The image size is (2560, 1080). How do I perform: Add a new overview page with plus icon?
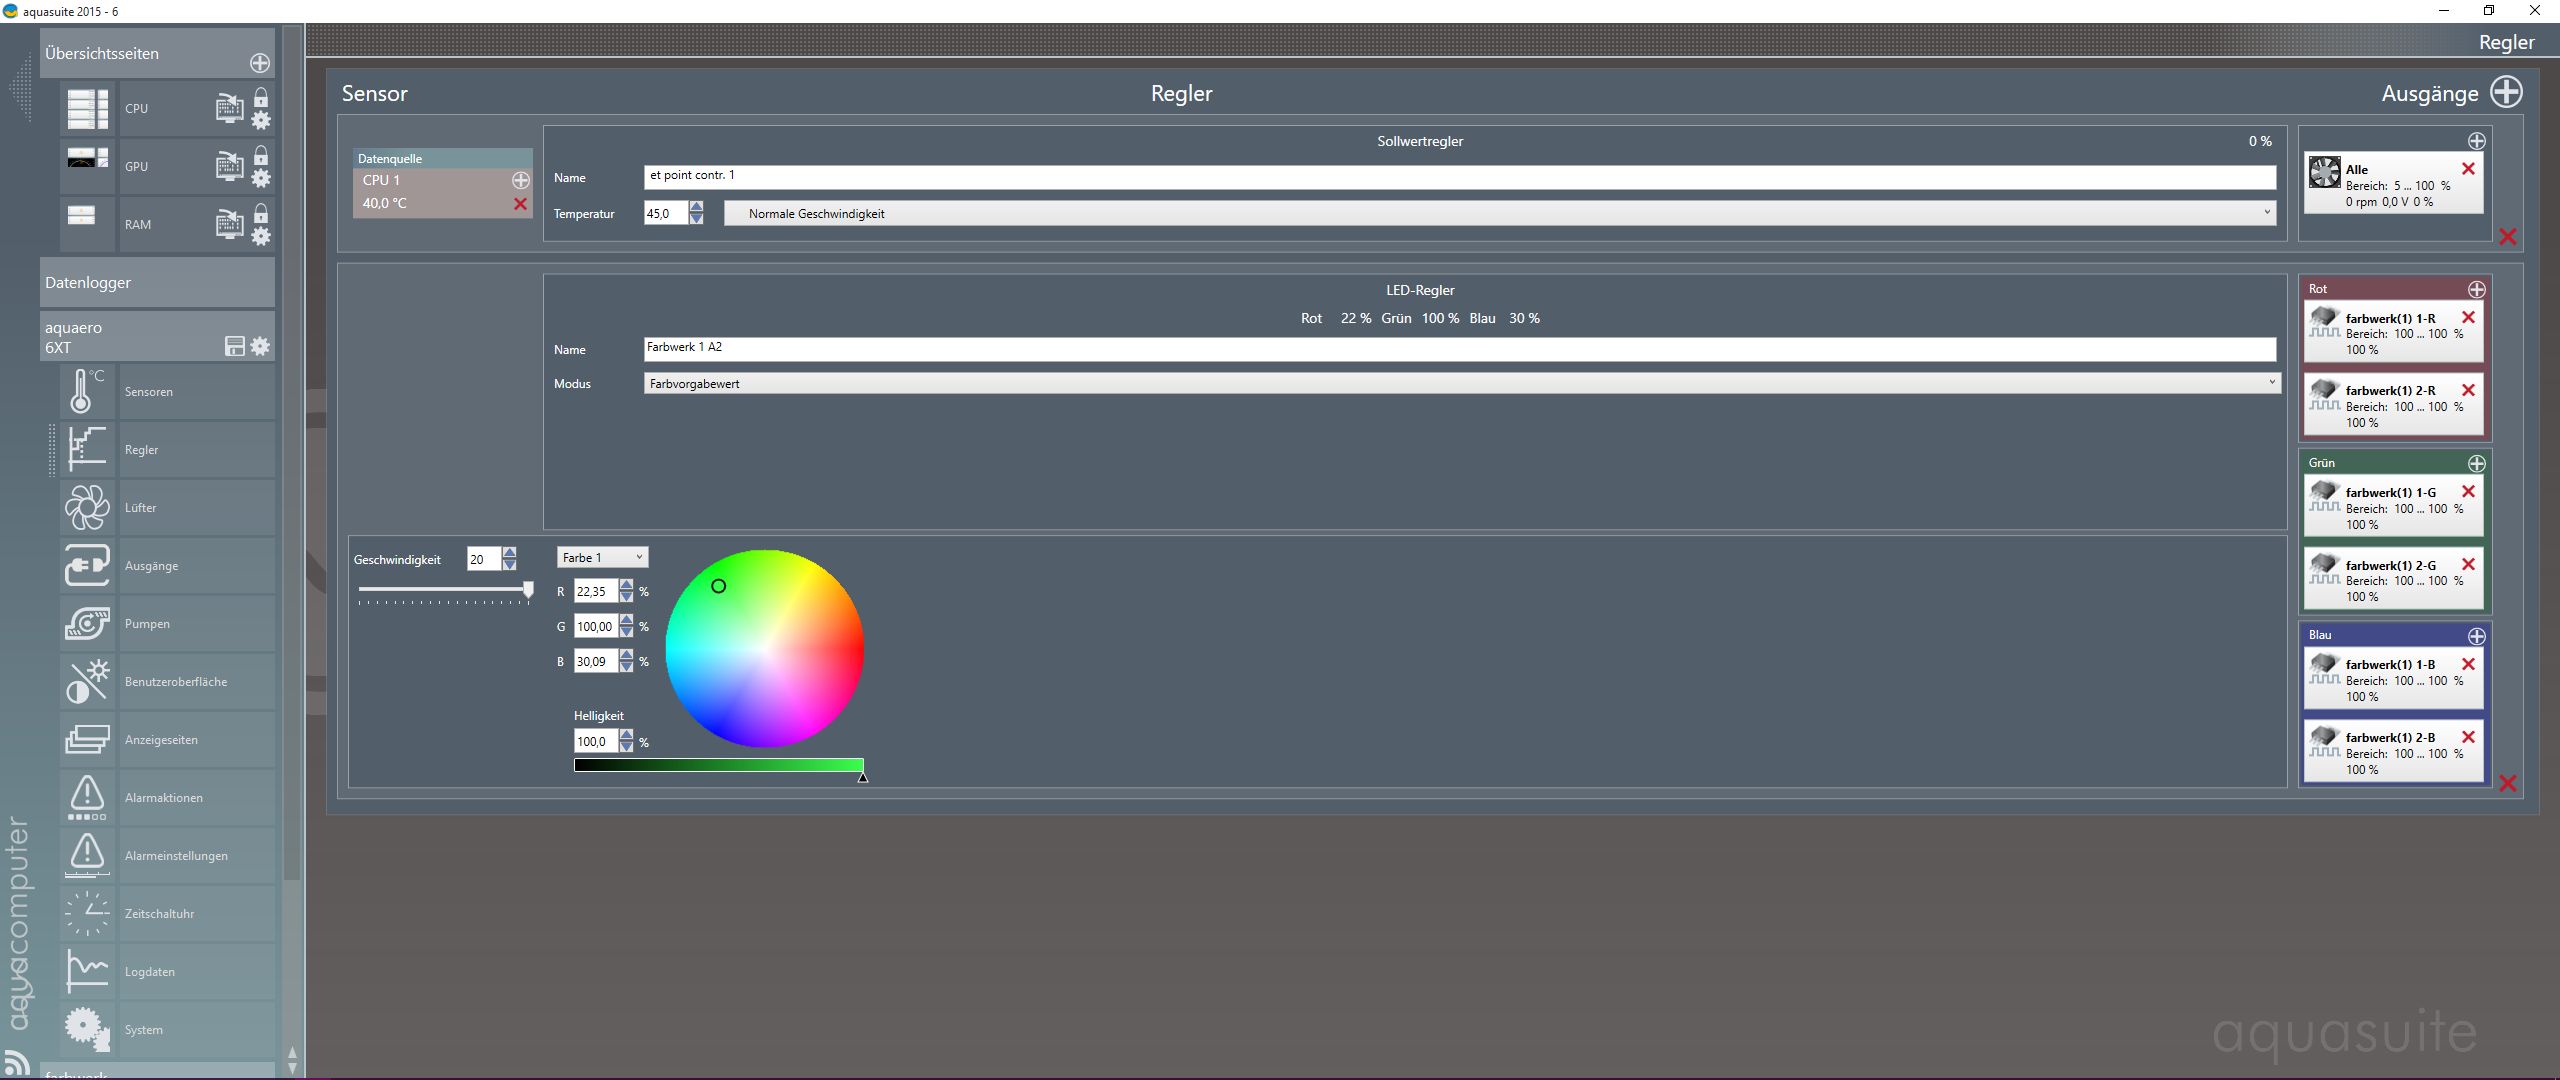(x=260, y=63)
